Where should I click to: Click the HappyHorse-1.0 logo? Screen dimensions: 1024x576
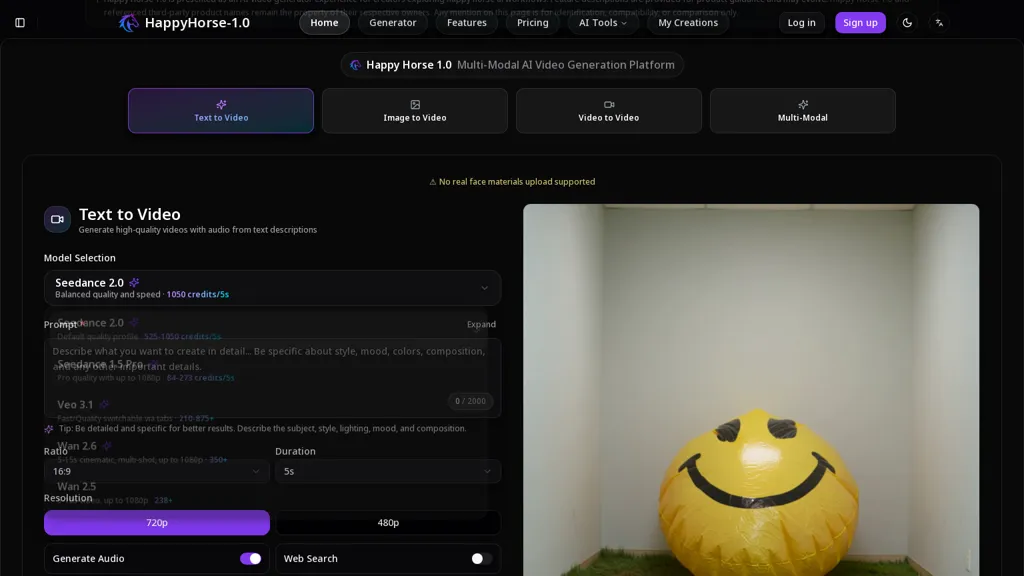click(184, 23)
